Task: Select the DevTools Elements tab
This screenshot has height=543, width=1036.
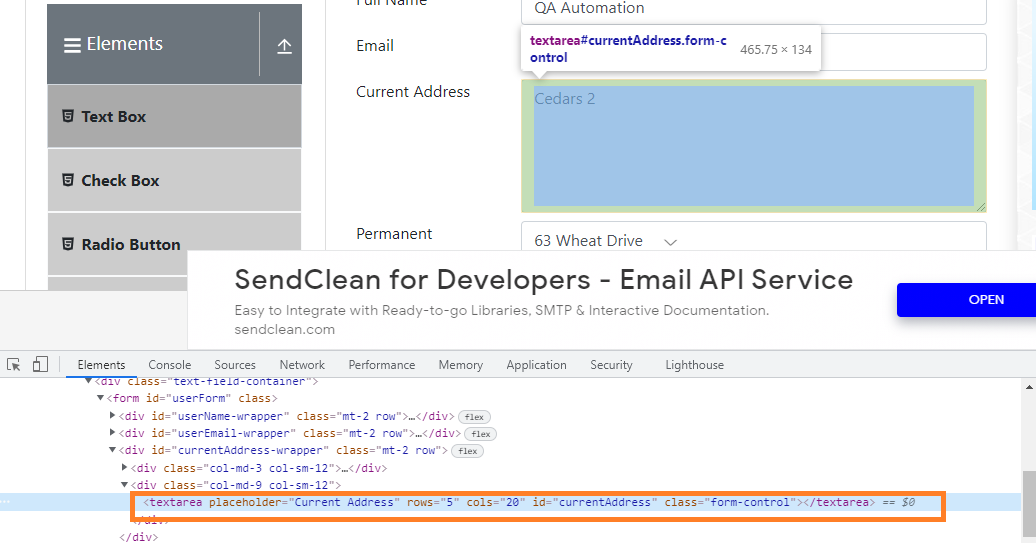Action: 101,365
